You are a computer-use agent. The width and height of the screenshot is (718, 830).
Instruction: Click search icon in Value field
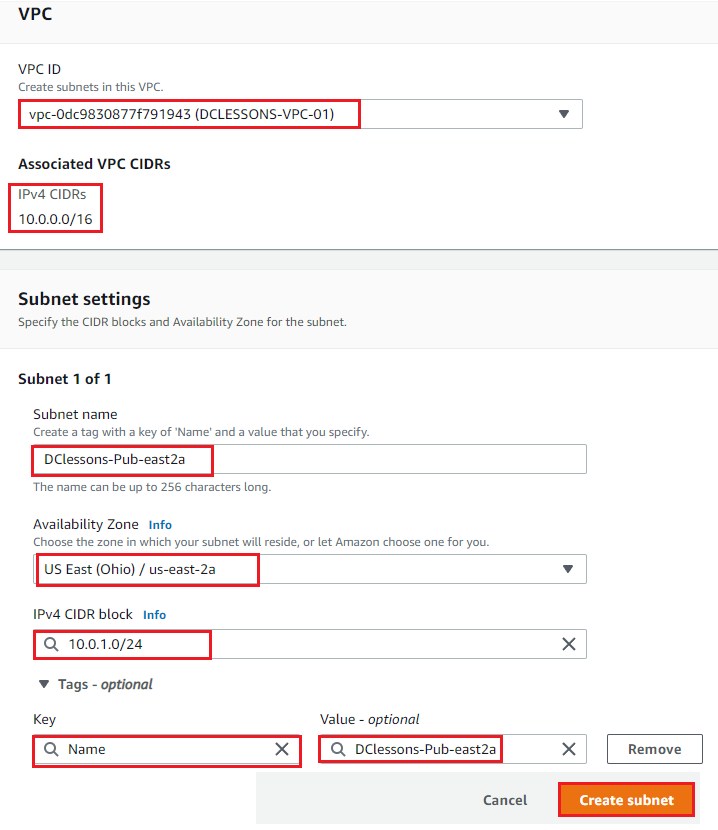(338, 749)
